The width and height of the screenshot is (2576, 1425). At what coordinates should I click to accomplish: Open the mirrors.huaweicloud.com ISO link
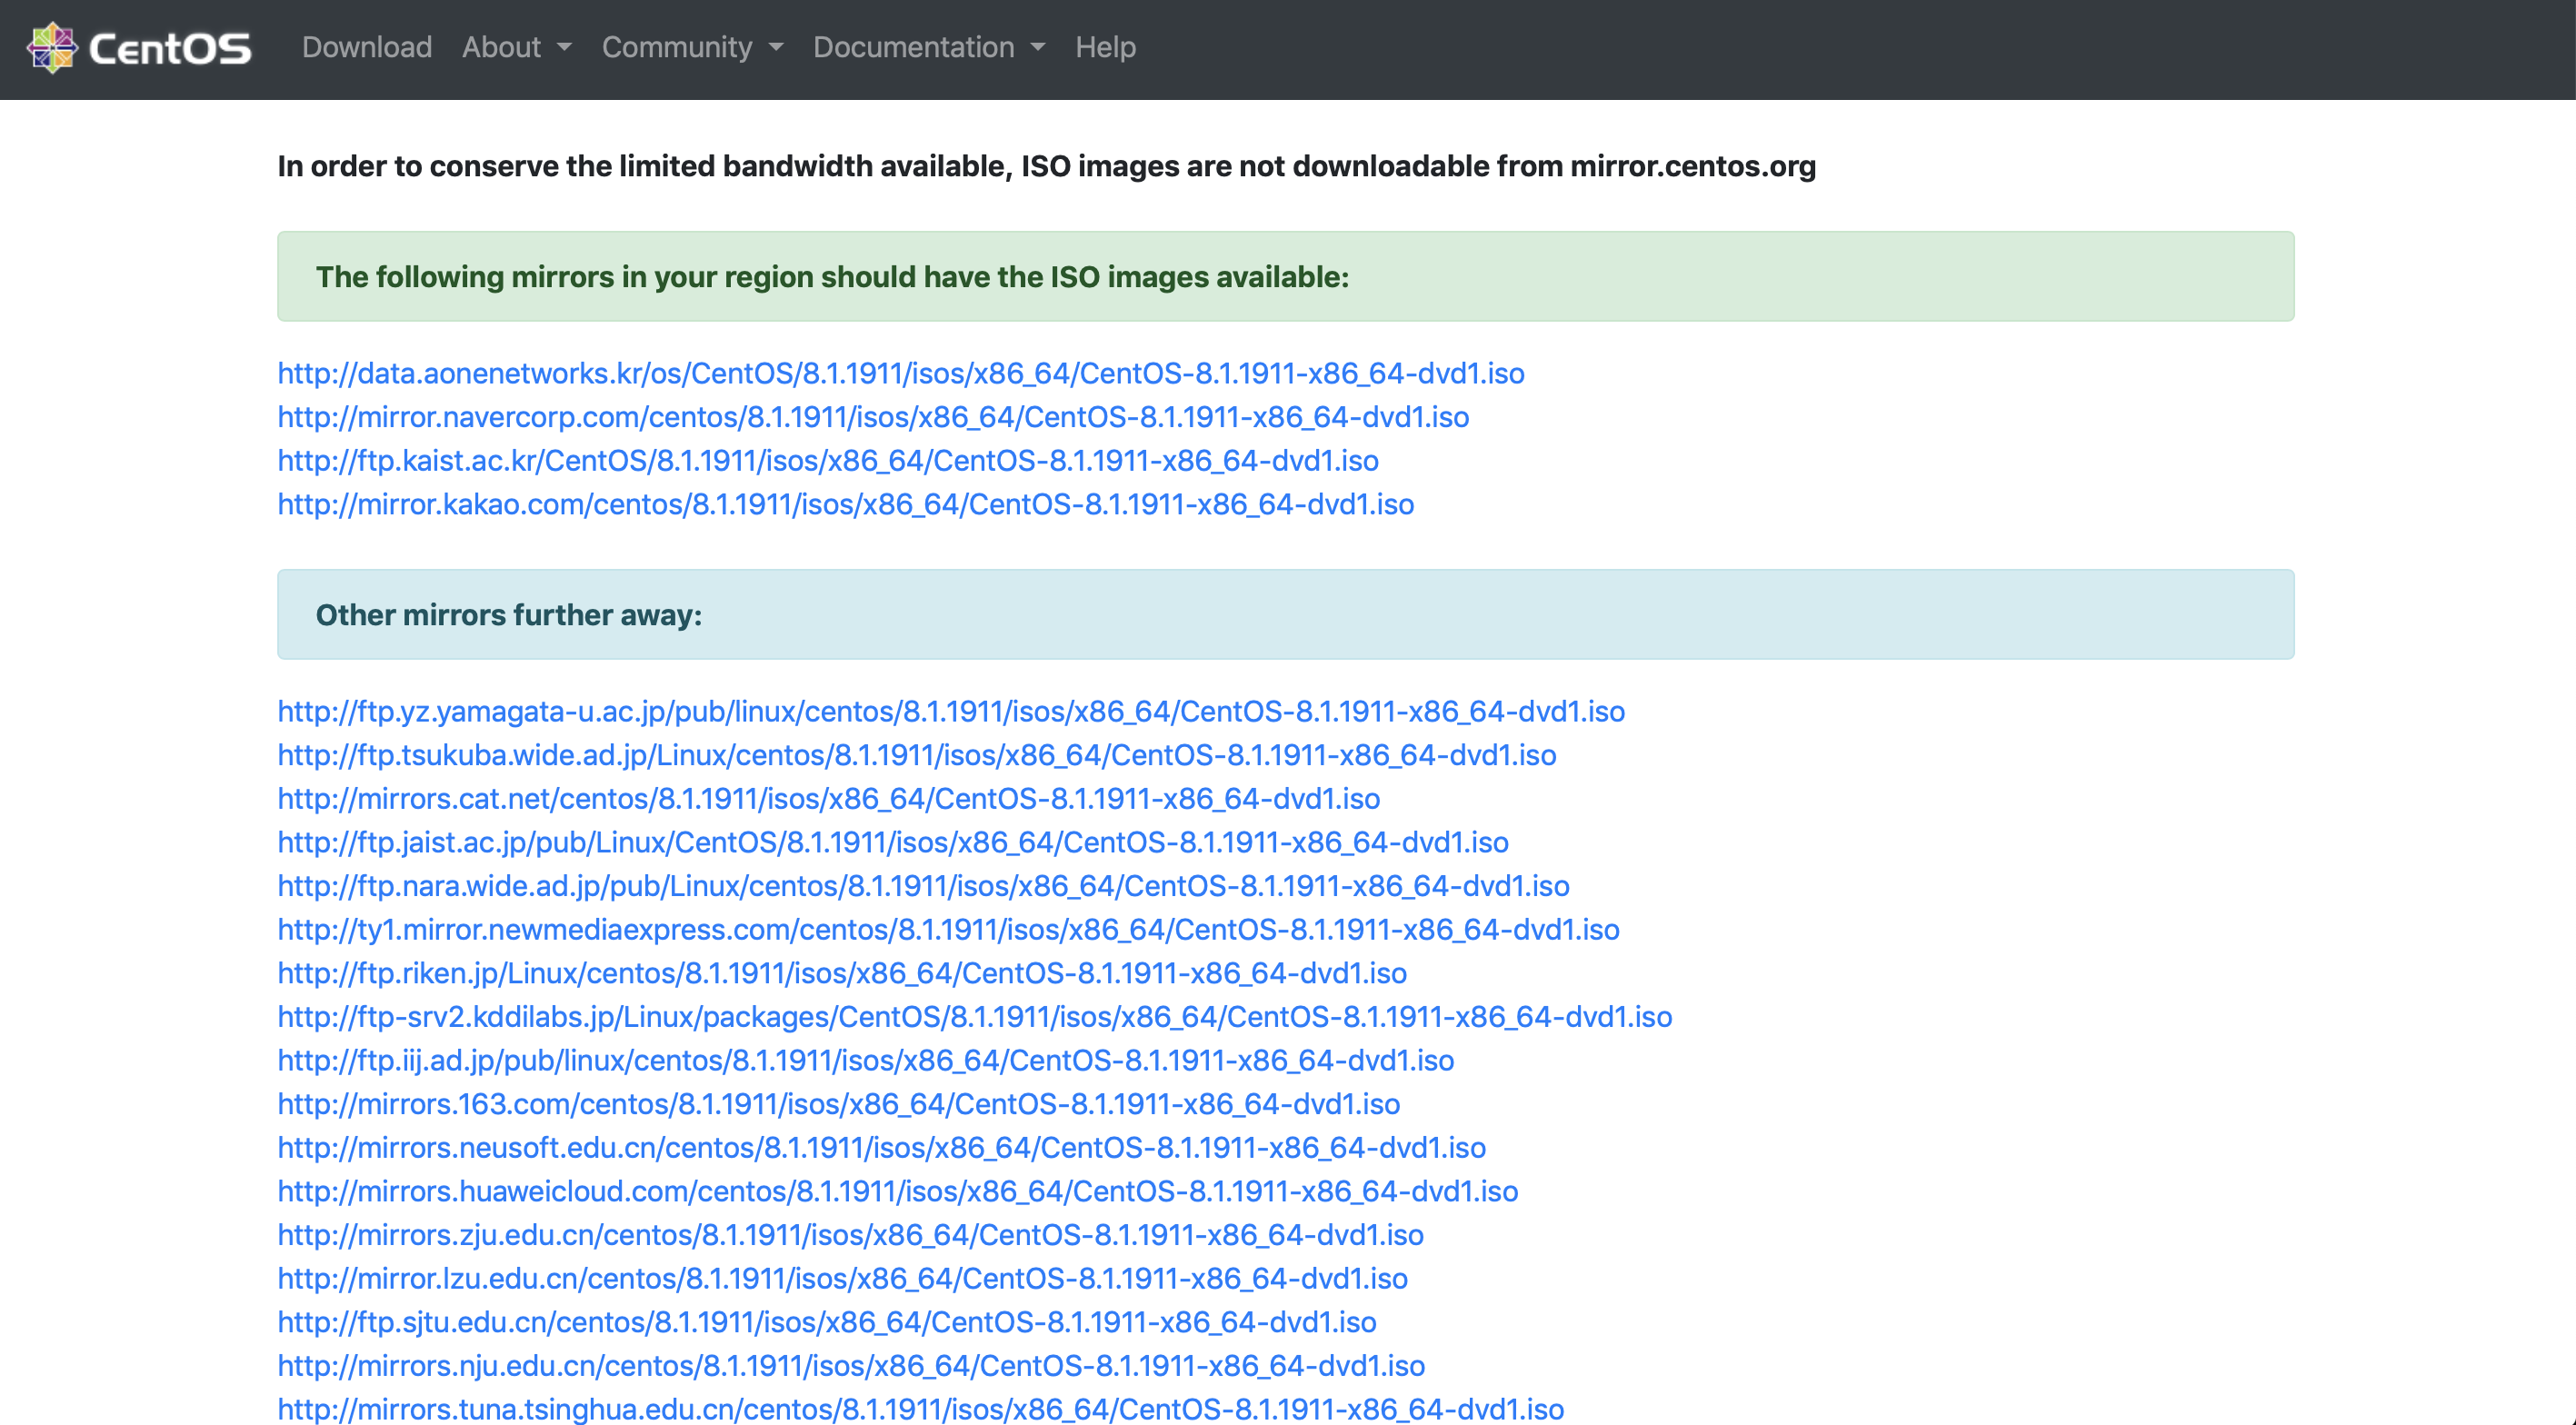(897, 1191)
